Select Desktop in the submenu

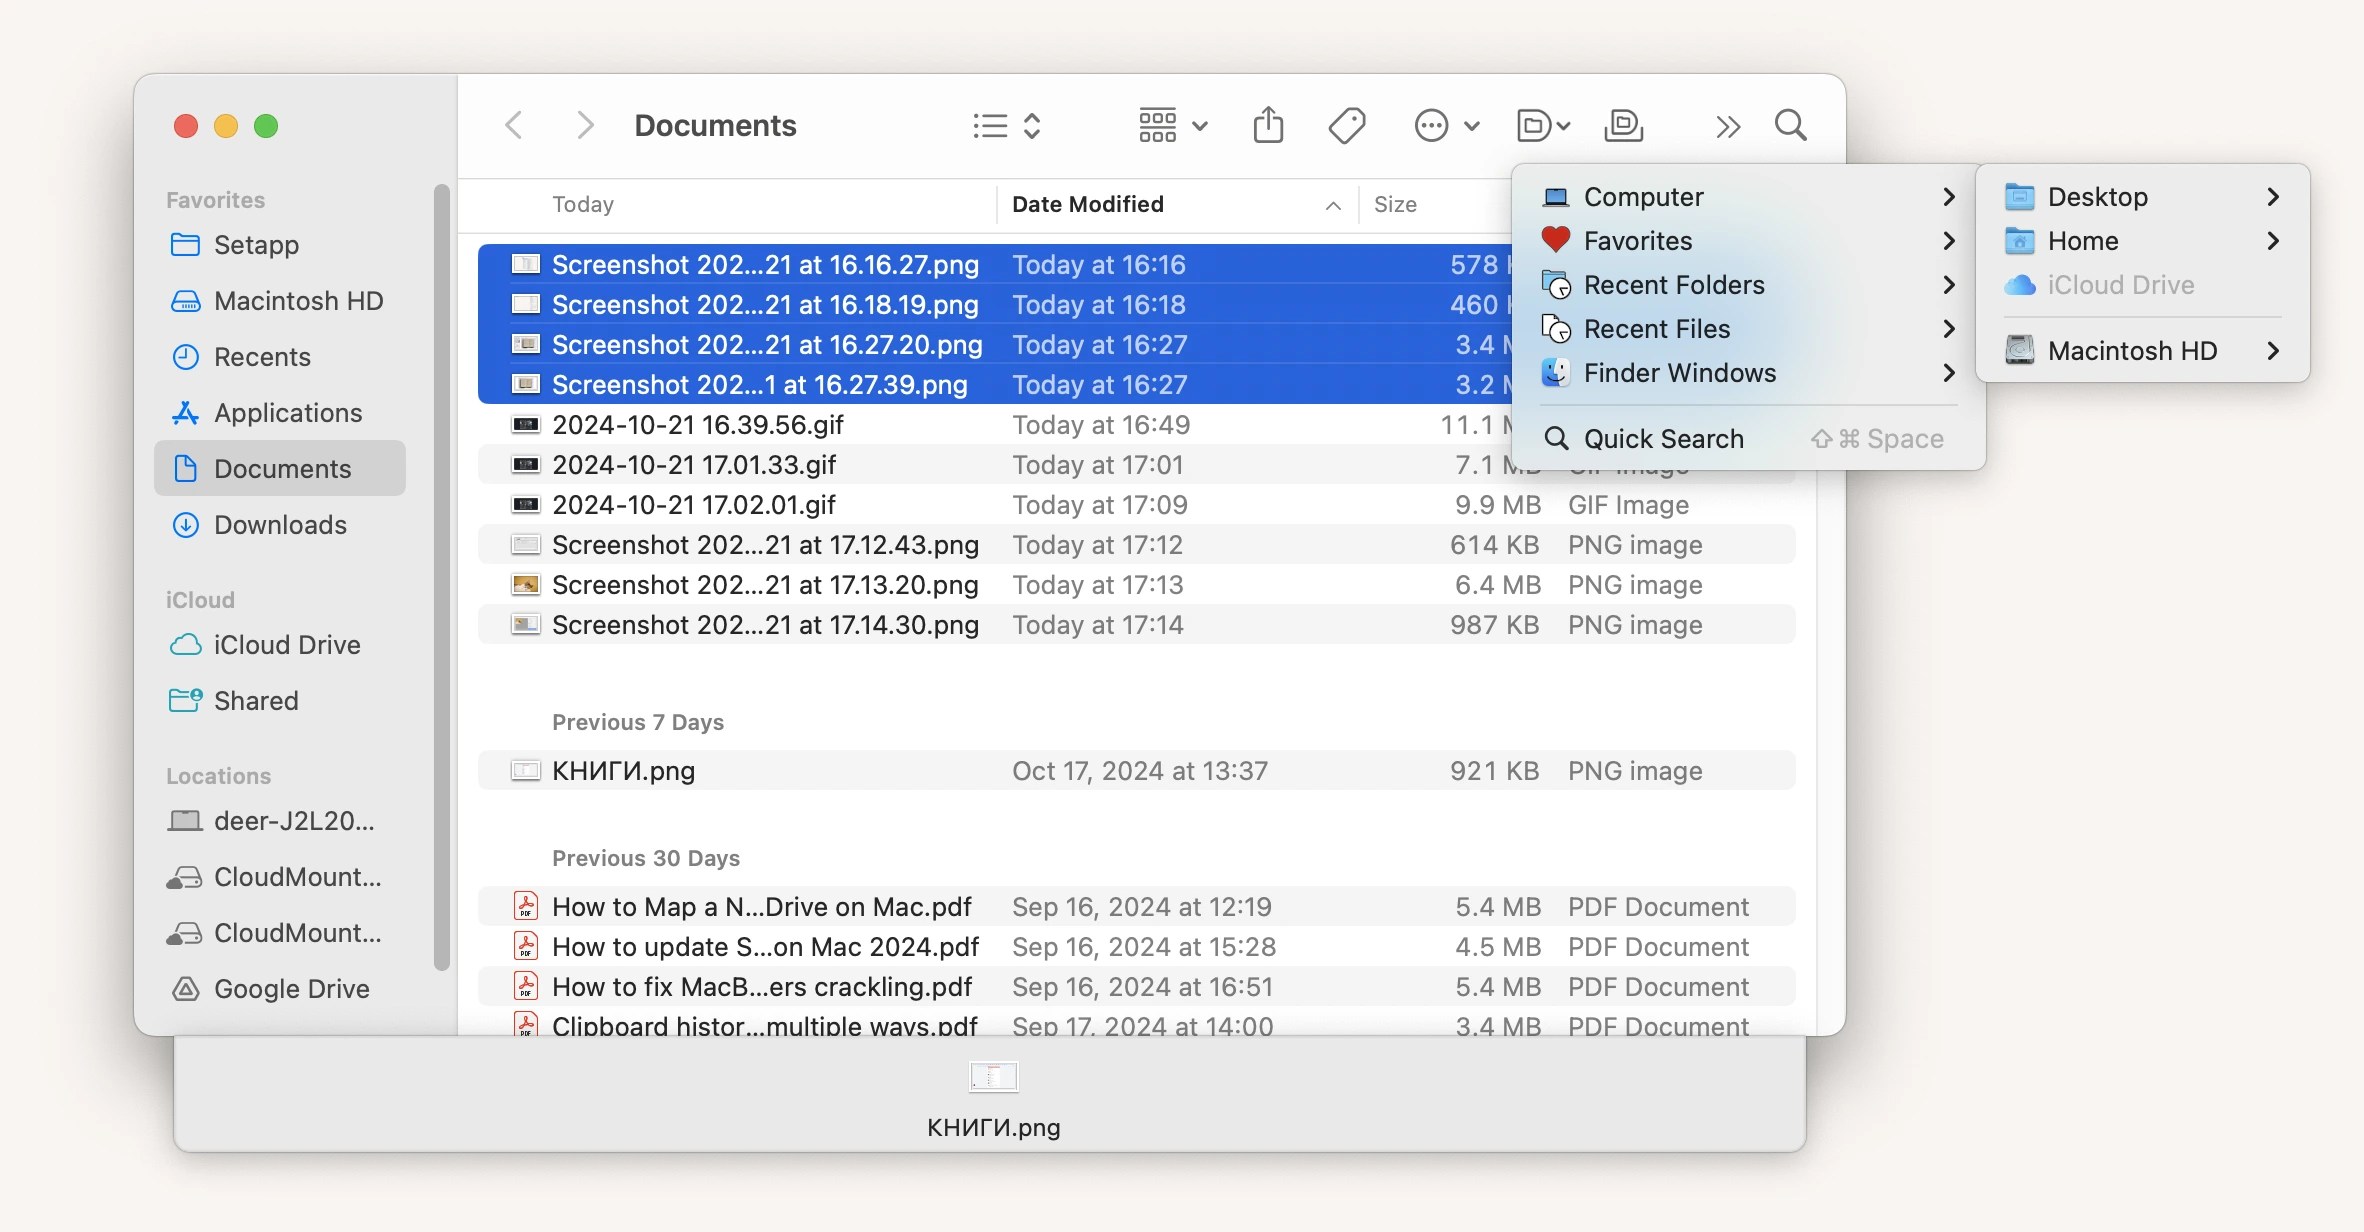2097,197
